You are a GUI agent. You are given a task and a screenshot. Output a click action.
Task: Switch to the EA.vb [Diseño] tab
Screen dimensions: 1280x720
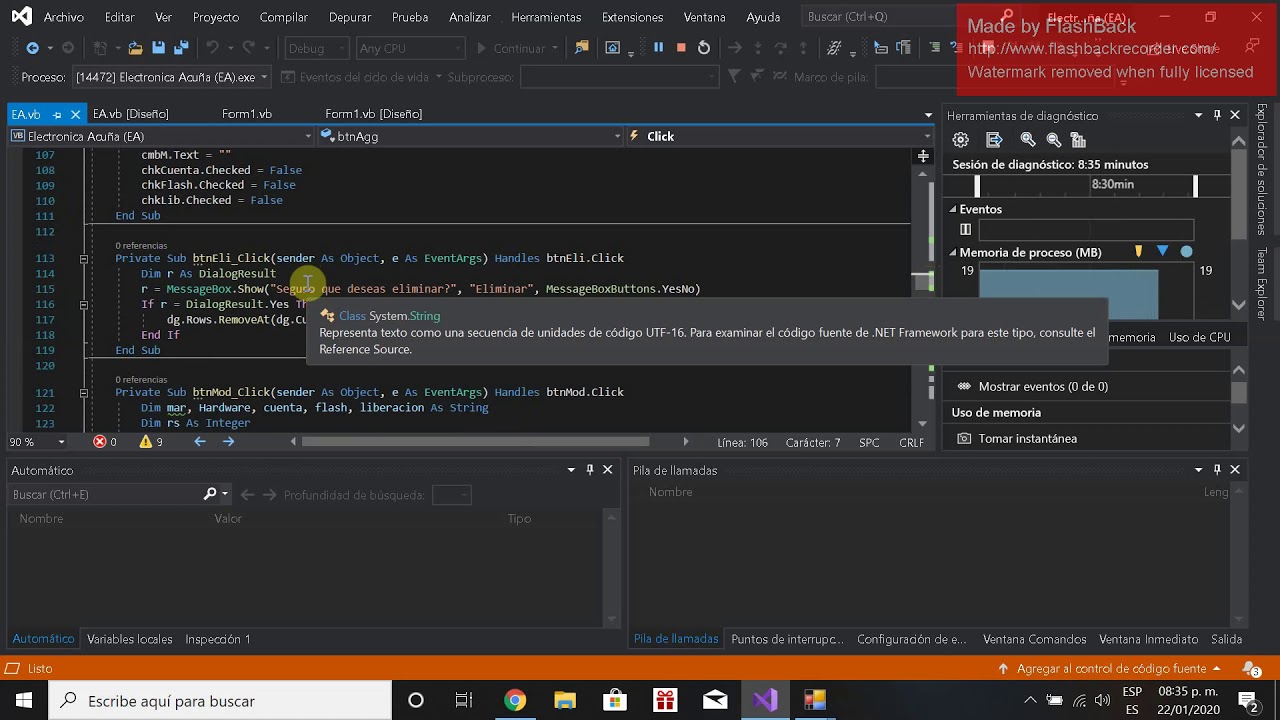click(x=131, y=114)
